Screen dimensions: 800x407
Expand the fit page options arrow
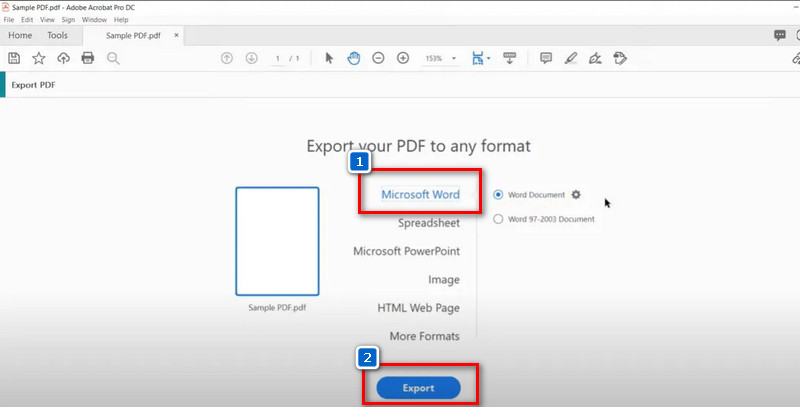click(489, 58)
